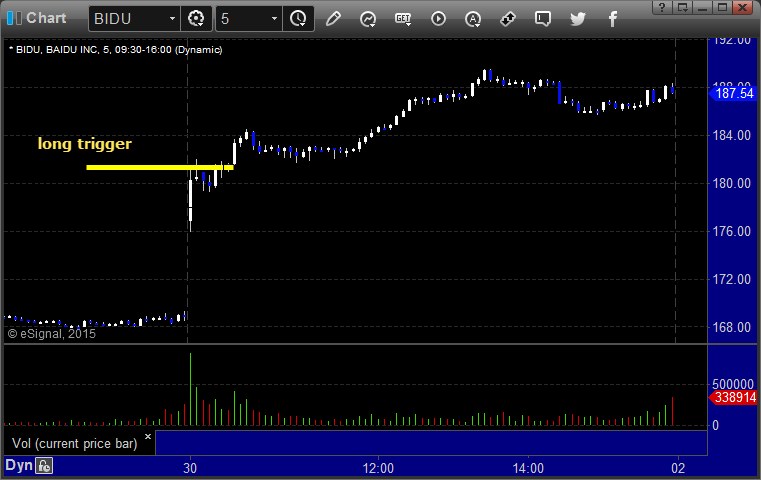Click the 180.00 price axis label
Screen dimensions: 761x480
(x=731, y=183)
